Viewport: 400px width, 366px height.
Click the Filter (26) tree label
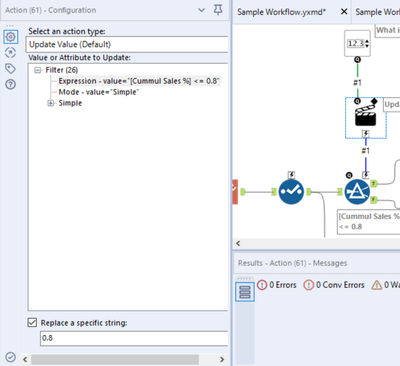pyautogui.click(x=62, y=70)
